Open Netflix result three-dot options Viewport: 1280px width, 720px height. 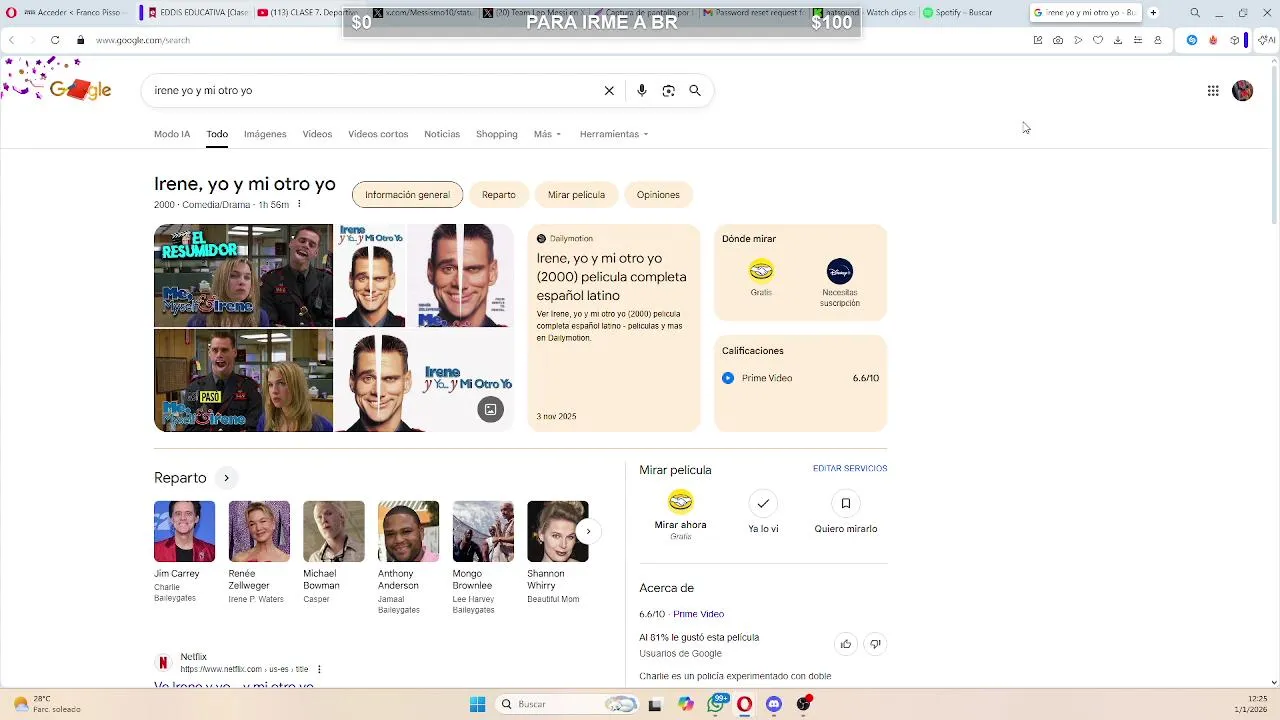(x=319, y=669)
